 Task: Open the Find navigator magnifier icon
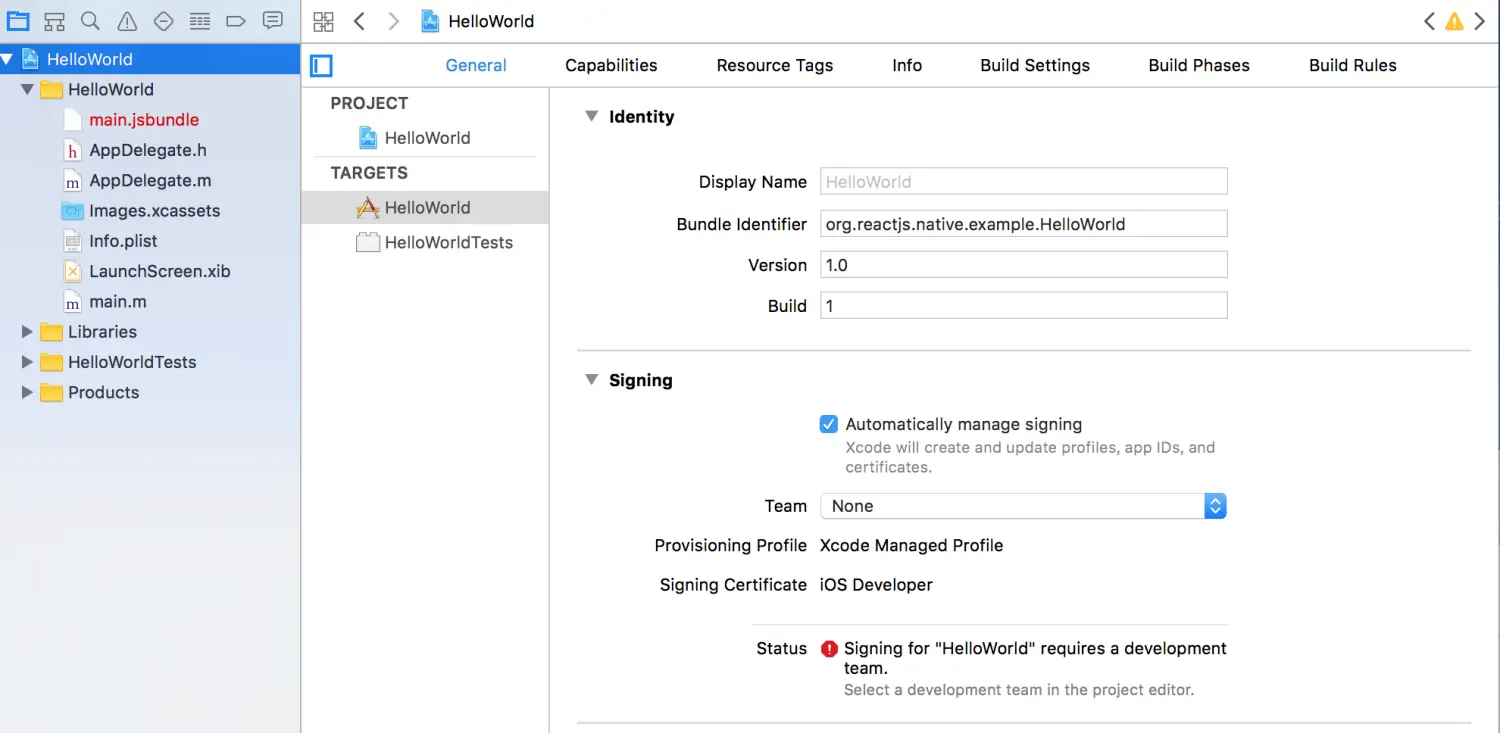pos(90,21)
